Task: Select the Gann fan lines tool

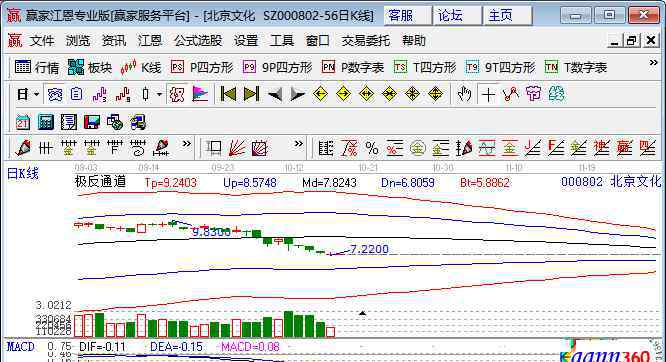Action: click(237, 148)
